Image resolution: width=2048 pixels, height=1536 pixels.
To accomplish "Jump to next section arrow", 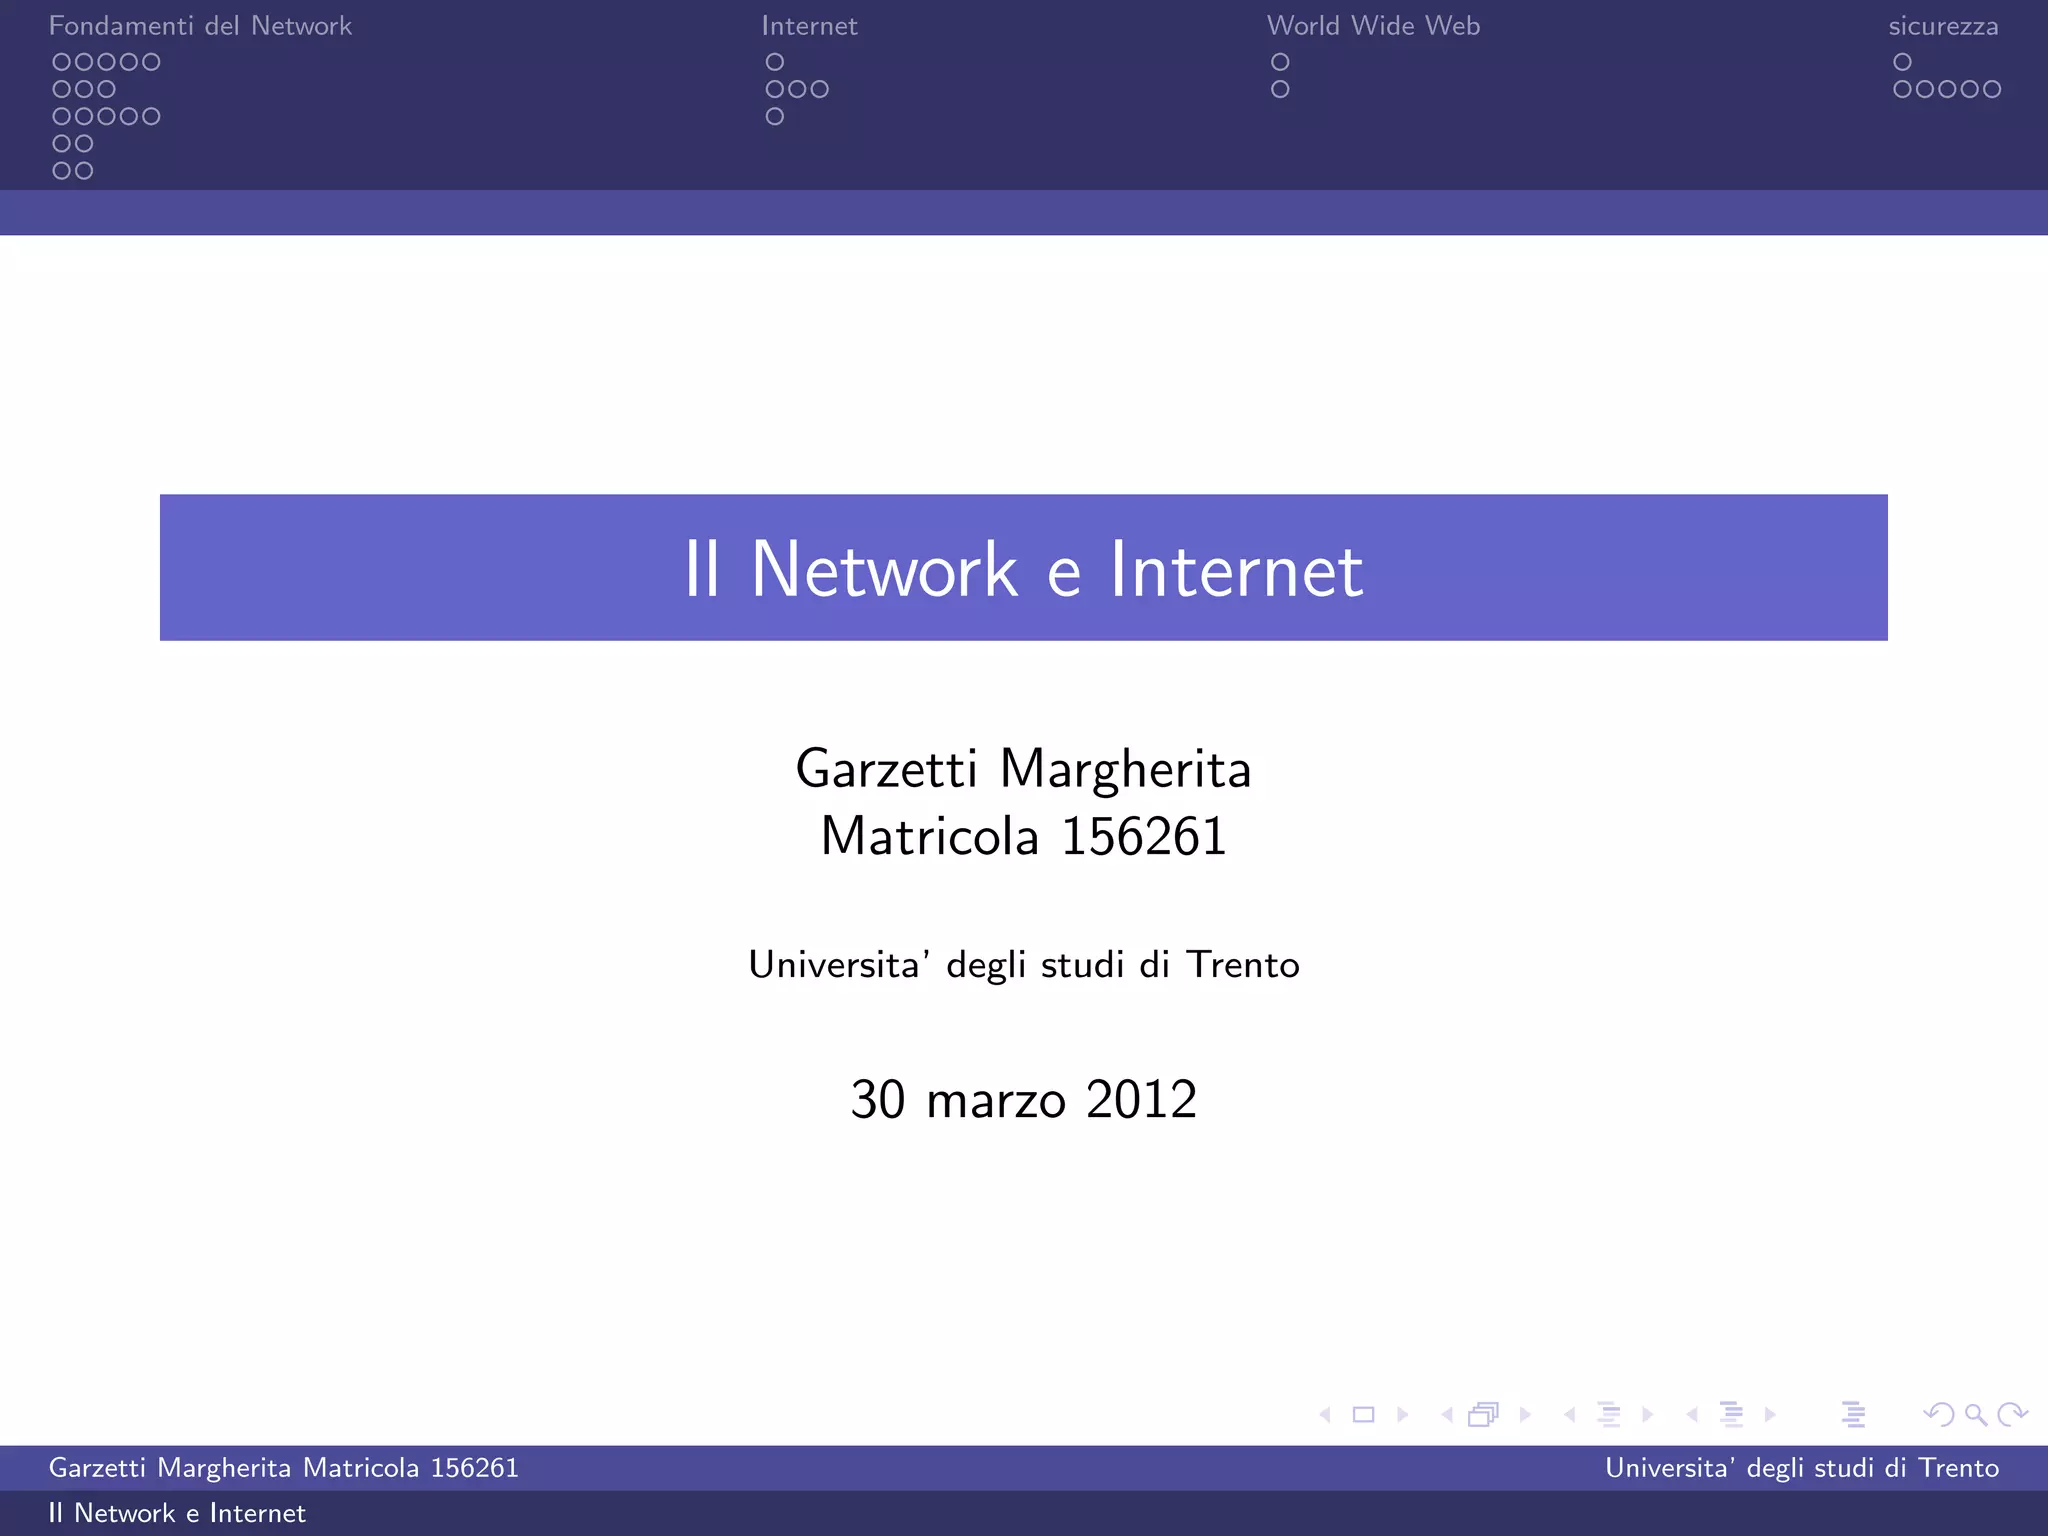I will point(1771,1414).
